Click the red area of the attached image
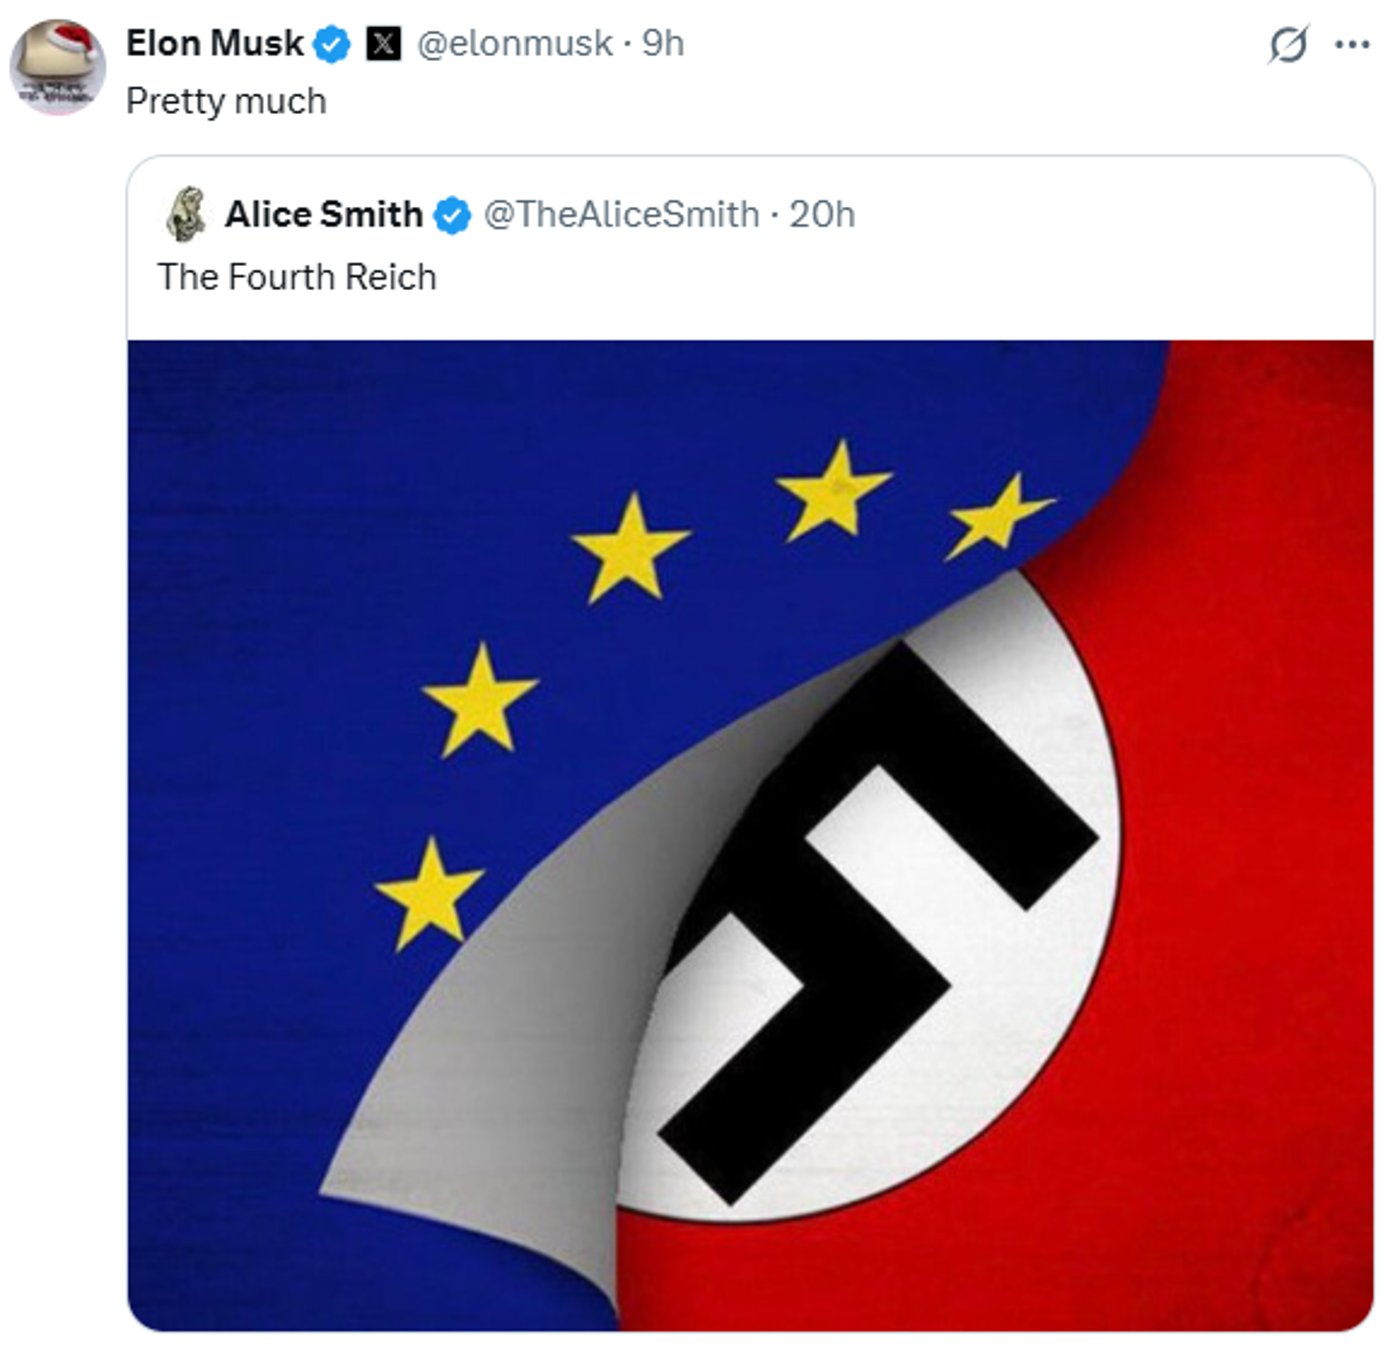 (1250, 900)
